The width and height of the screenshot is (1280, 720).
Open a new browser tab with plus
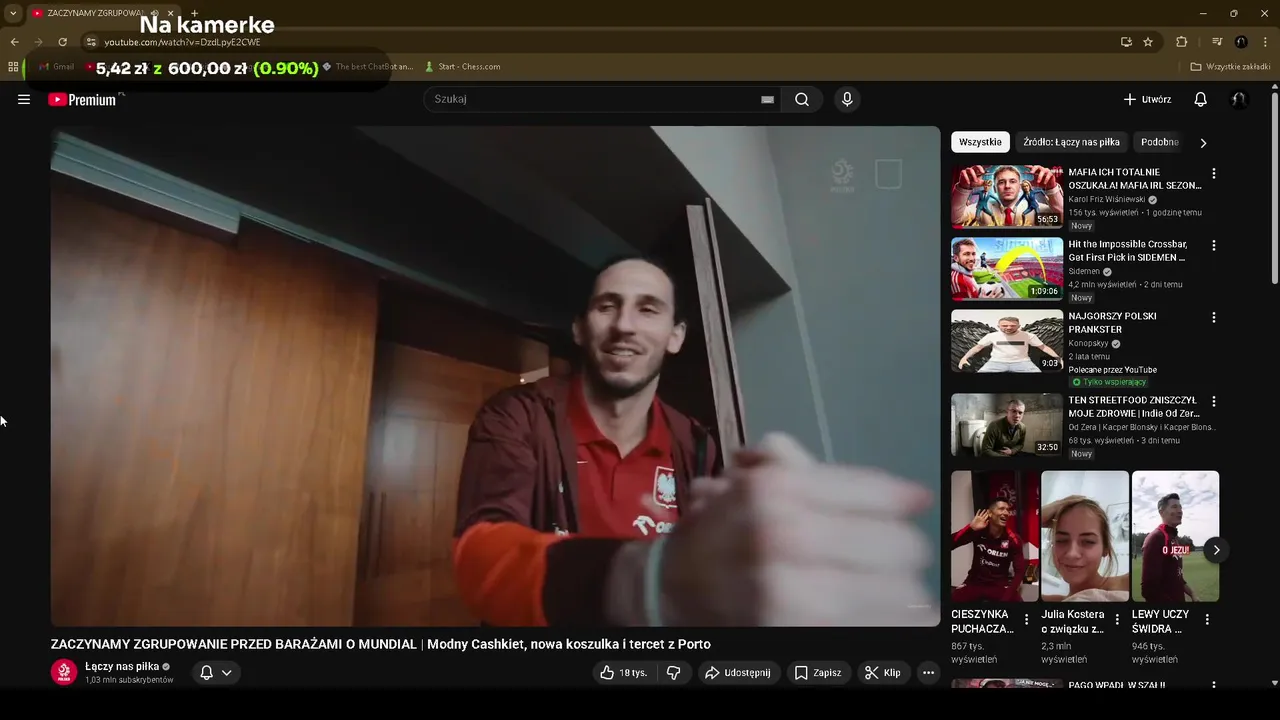click(194, 13)
